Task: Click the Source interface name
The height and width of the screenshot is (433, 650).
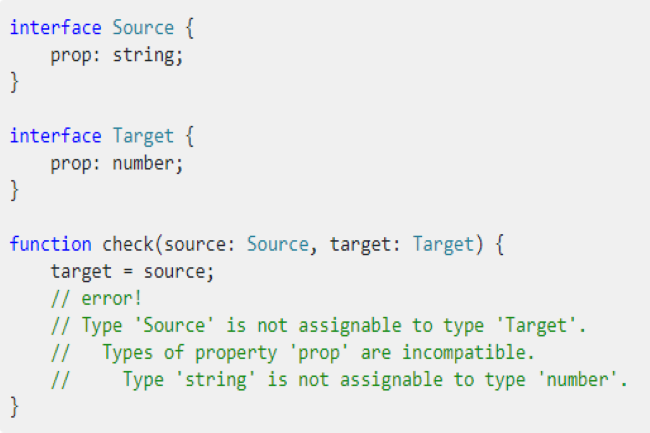Action: tap(143, 28)
